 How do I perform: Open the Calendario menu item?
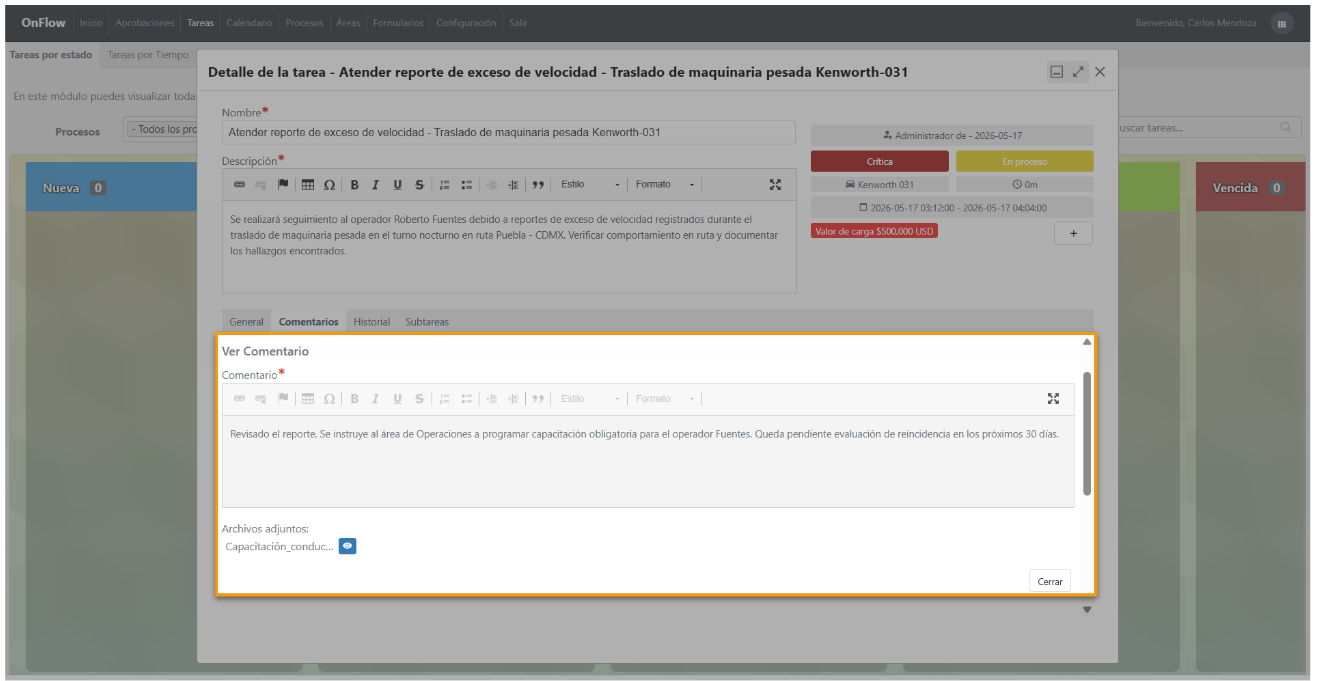coord(249,23)
